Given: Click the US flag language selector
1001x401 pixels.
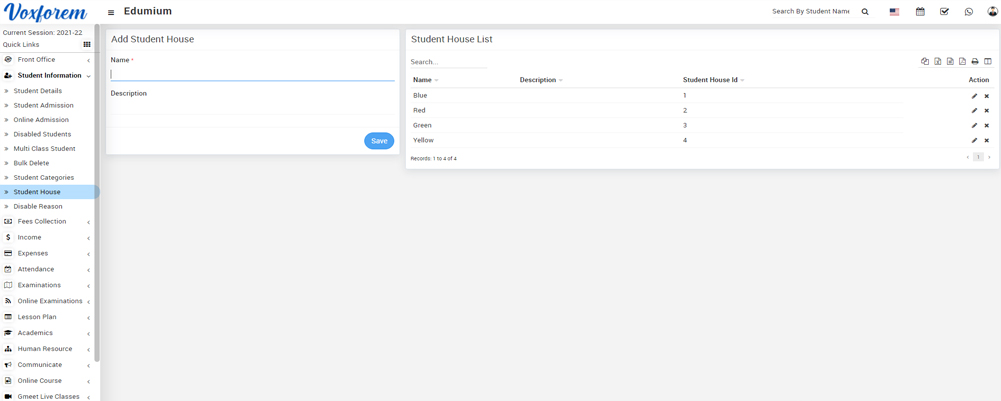Looking at the screenshot, I should [894, 12].
